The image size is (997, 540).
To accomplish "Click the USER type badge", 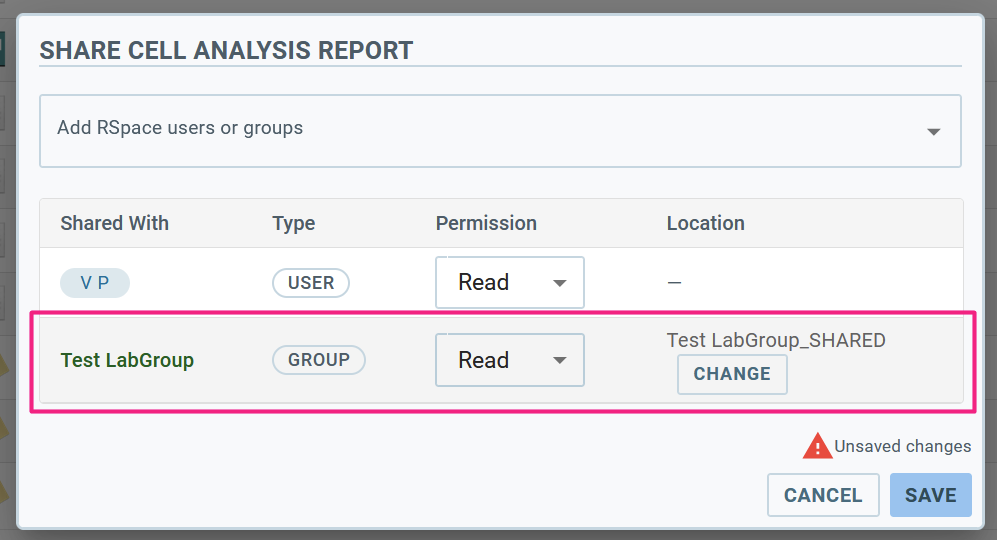I will tap(311, 283).
